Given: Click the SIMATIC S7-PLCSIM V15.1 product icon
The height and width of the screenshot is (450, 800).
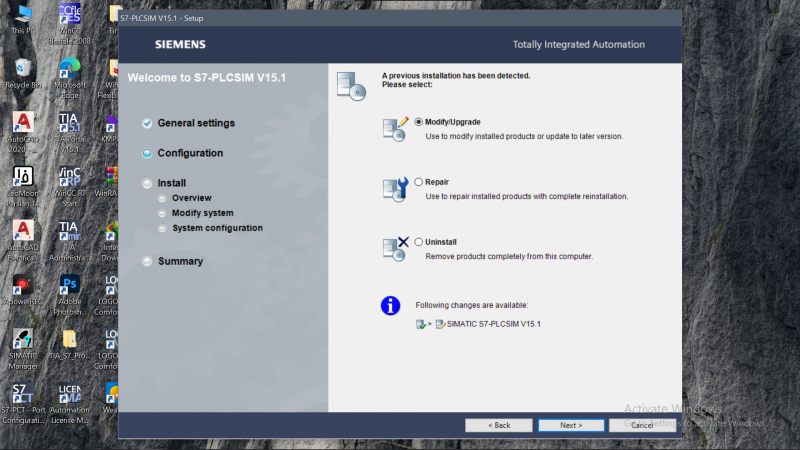Looking at the screenshot, I should click(x=440, y=324).
